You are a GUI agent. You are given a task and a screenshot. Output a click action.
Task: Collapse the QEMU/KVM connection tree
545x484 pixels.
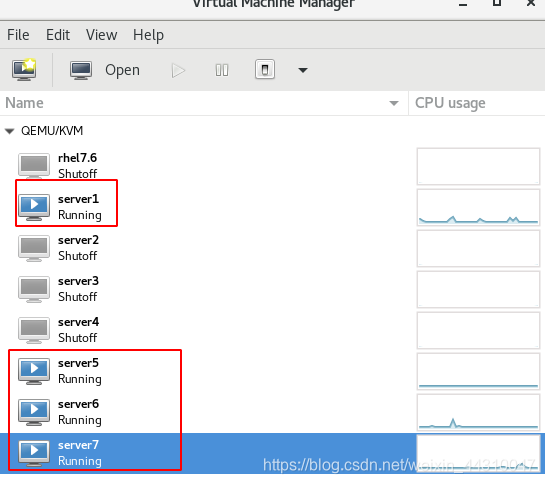(x=9, y=131)
